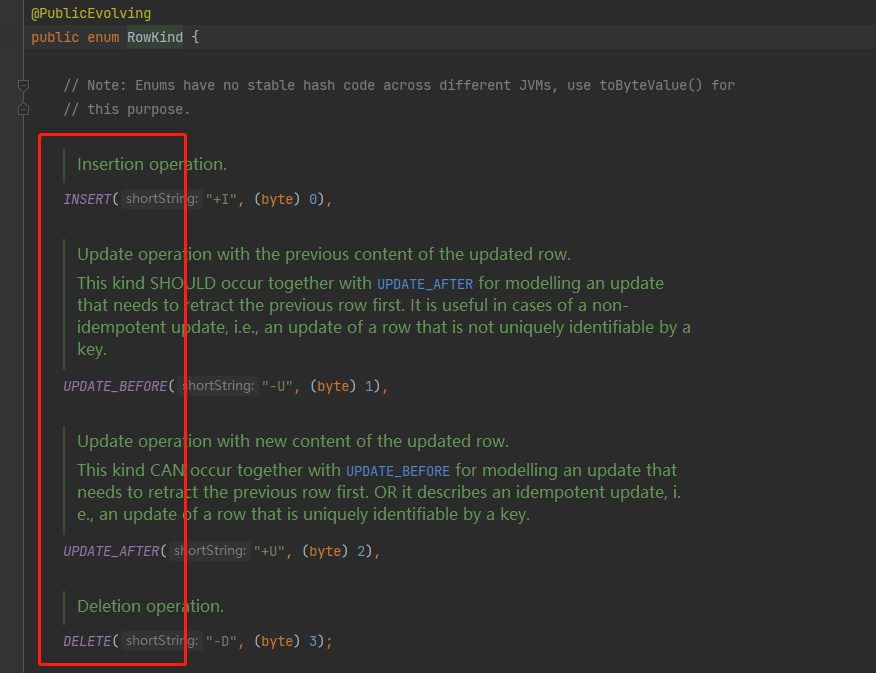Click the UPDATE_AFTER enum constant
The image size is (876, 673).
(x=112, y=551)
